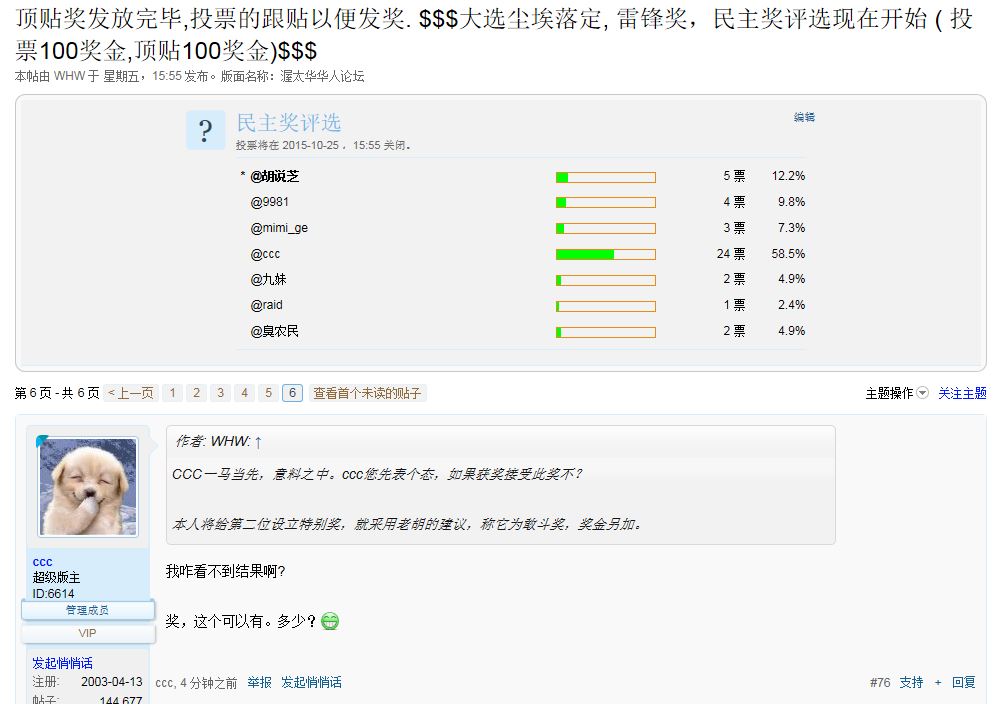Go to the previous page with 上一页
The image size is (1006, 704).
[x=131, y=393]
